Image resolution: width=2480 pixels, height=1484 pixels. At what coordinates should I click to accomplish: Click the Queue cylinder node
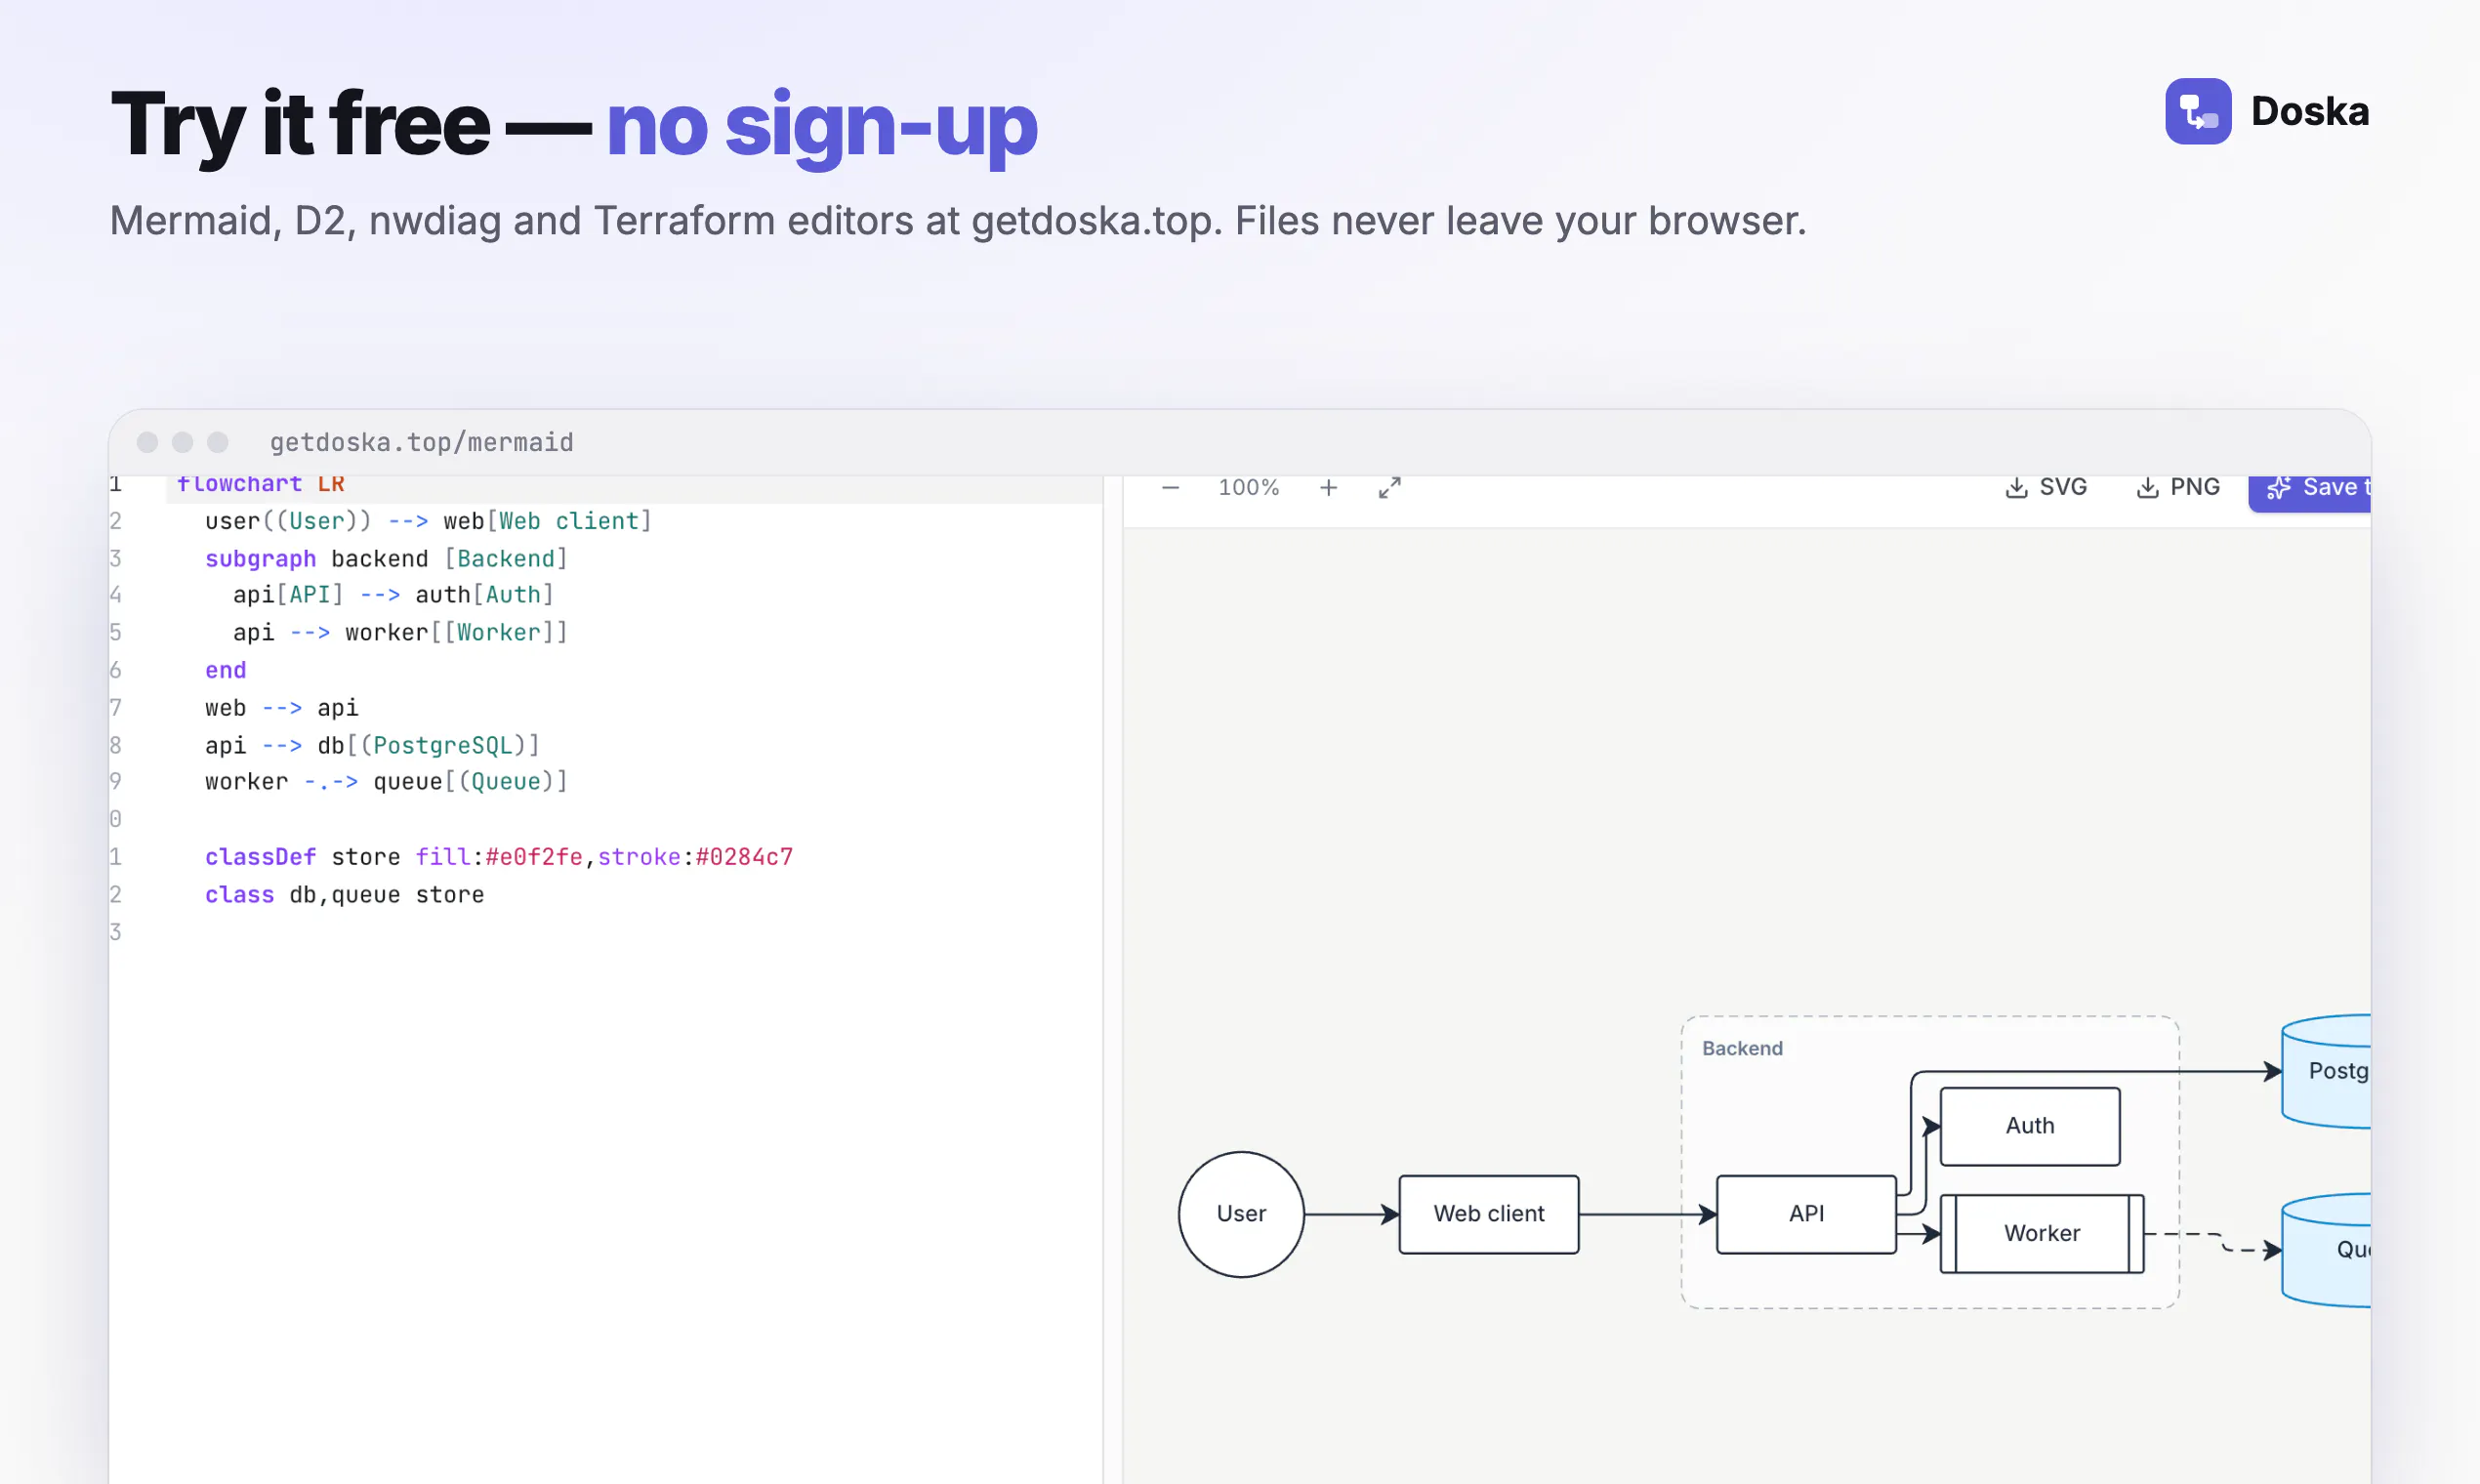[x=2326, y=1249]
